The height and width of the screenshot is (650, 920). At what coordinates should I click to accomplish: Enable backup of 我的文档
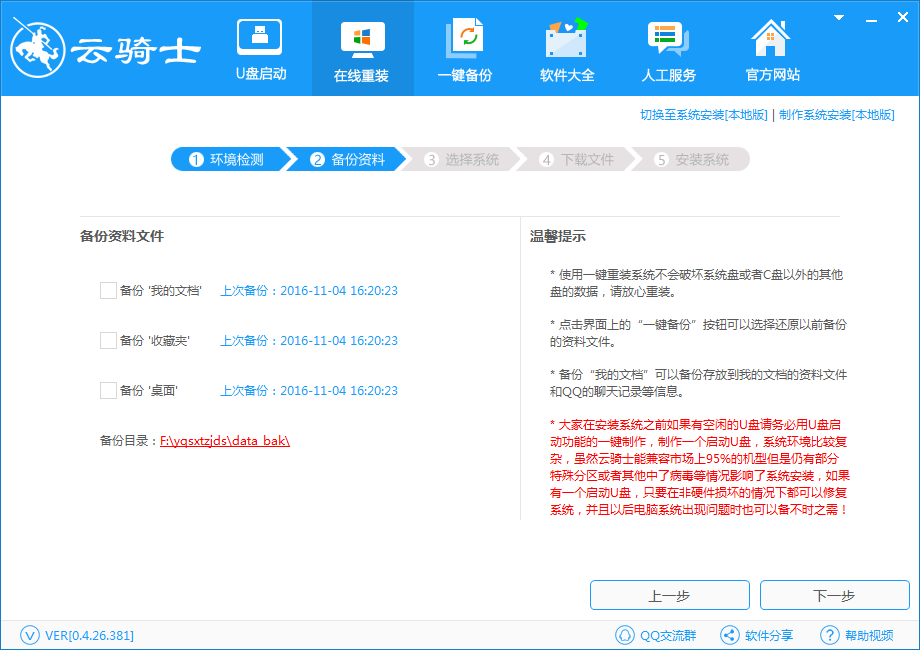point(108,290)
